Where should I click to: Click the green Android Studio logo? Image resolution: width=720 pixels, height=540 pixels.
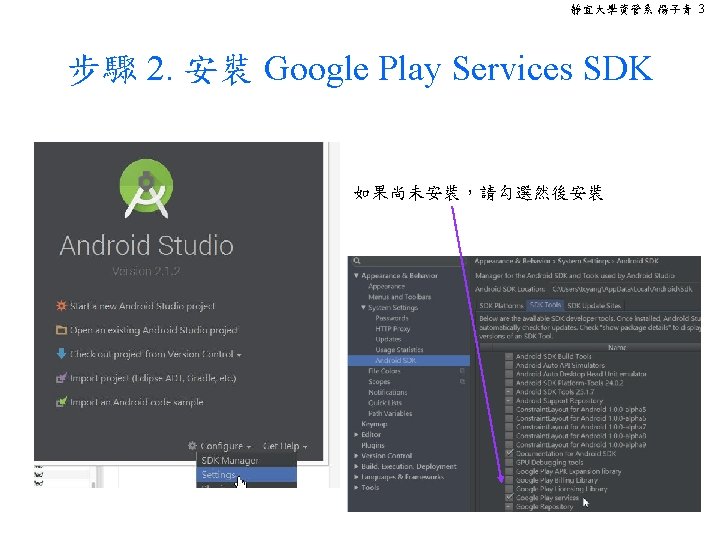pyautogui.click(x=146, y=188)
